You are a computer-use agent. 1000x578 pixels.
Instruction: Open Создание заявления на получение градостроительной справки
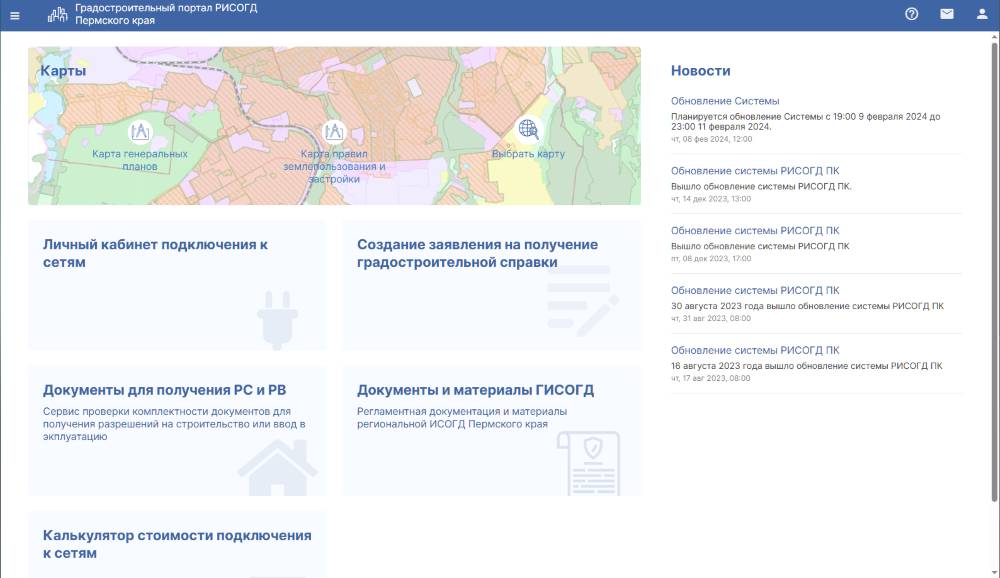point(478,253)
